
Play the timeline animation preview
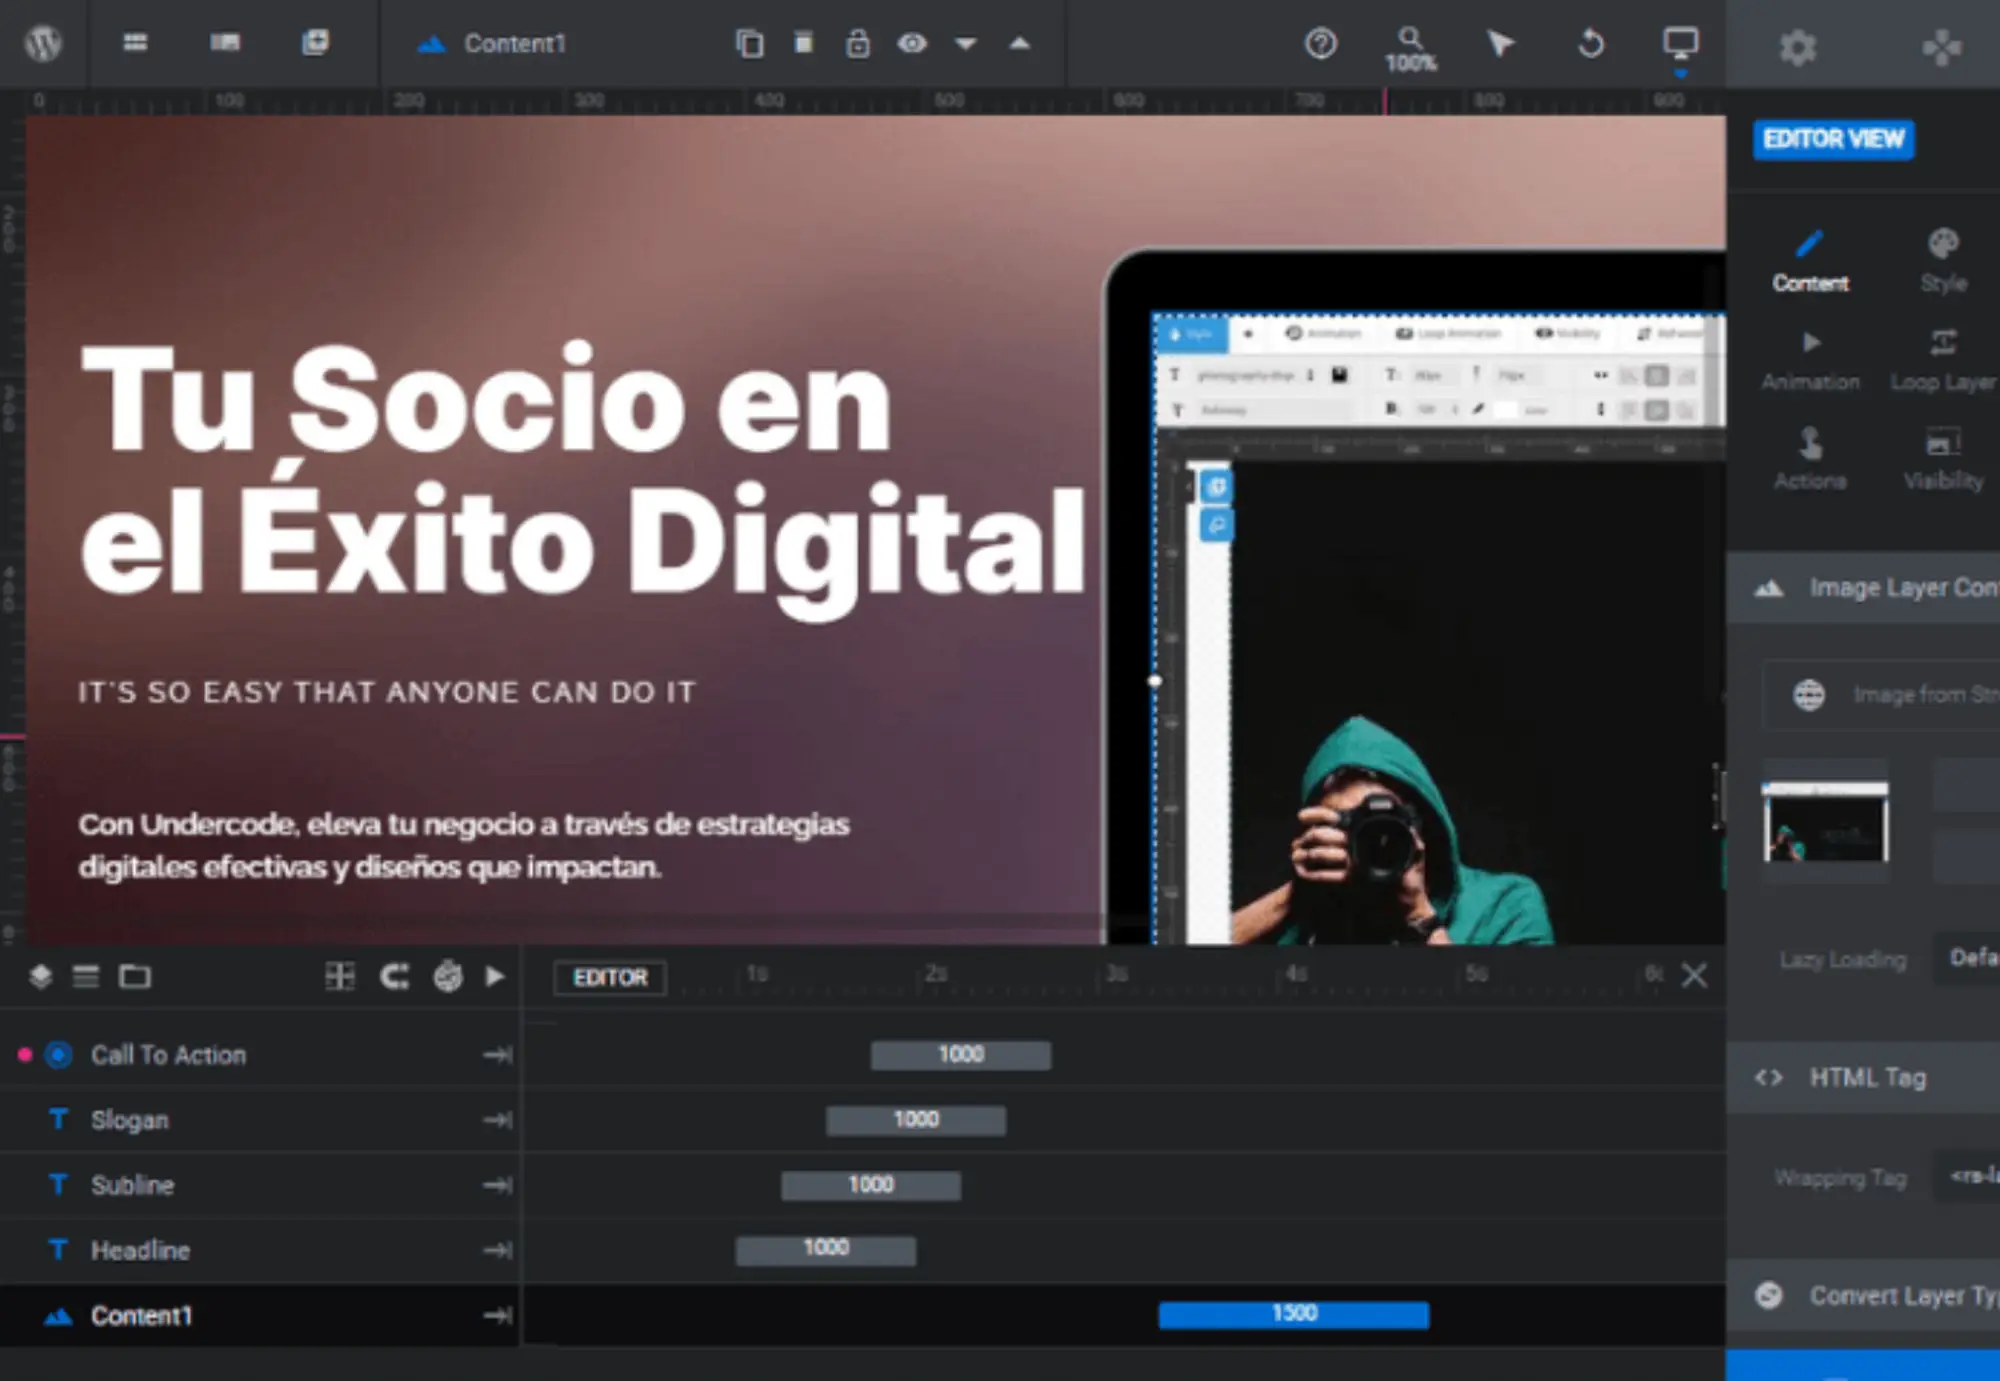(495, 976)
